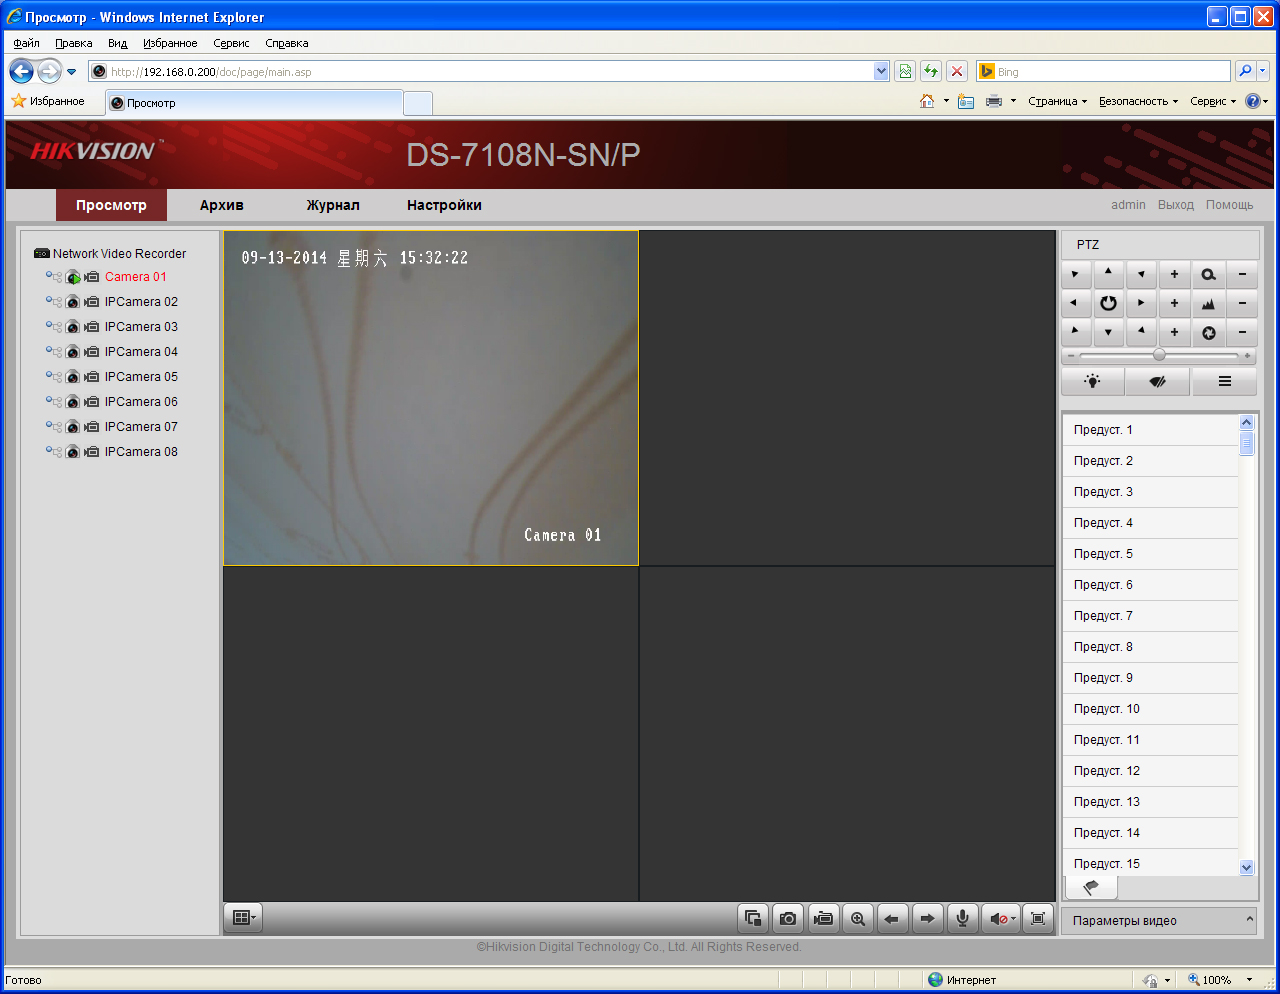The width and height of the screenshot is (1280, 994).
Task: Tilt the PTZ camera down
Action: click(1108, 332)
